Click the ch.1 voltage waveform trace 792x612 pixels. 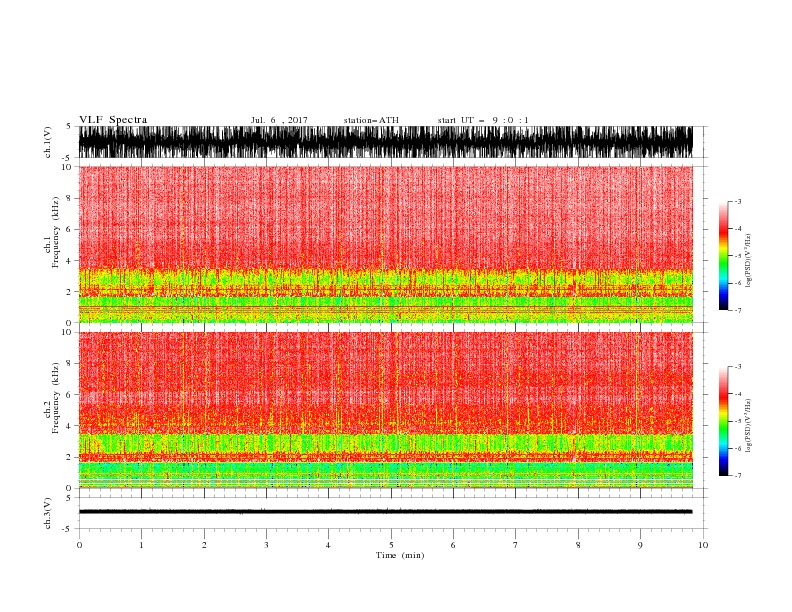(x=386, y=142)
